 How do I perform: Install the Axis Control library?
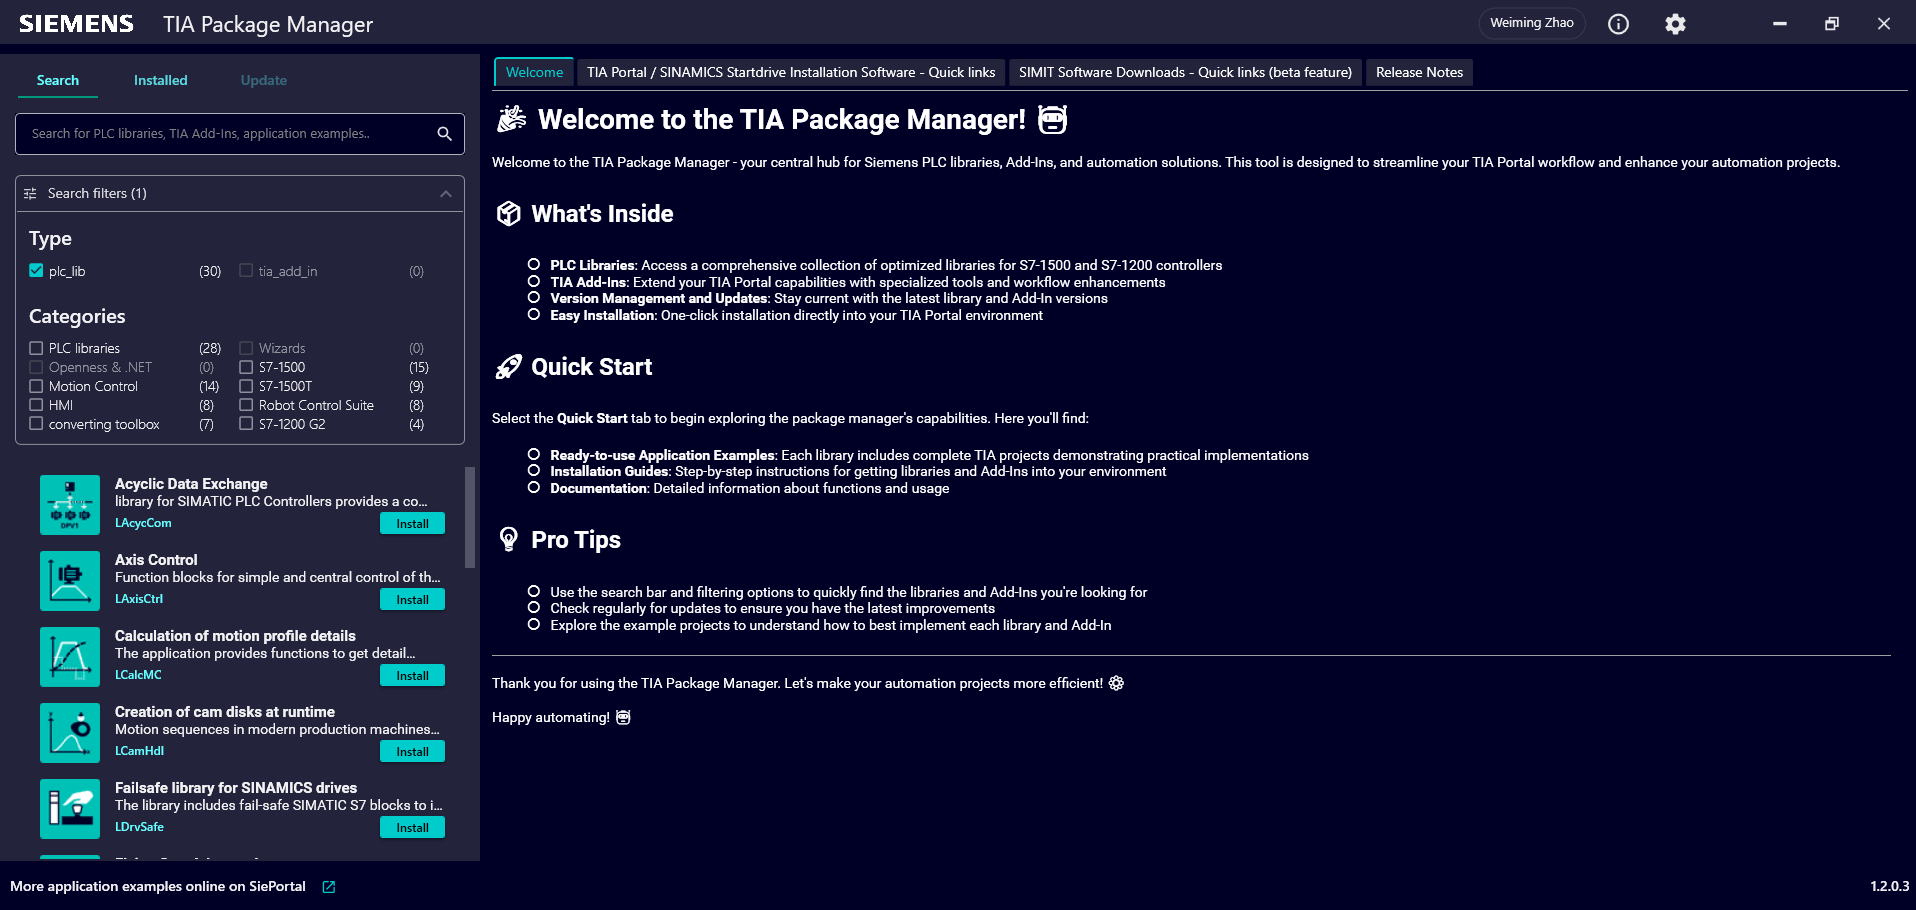click(412, 600)
